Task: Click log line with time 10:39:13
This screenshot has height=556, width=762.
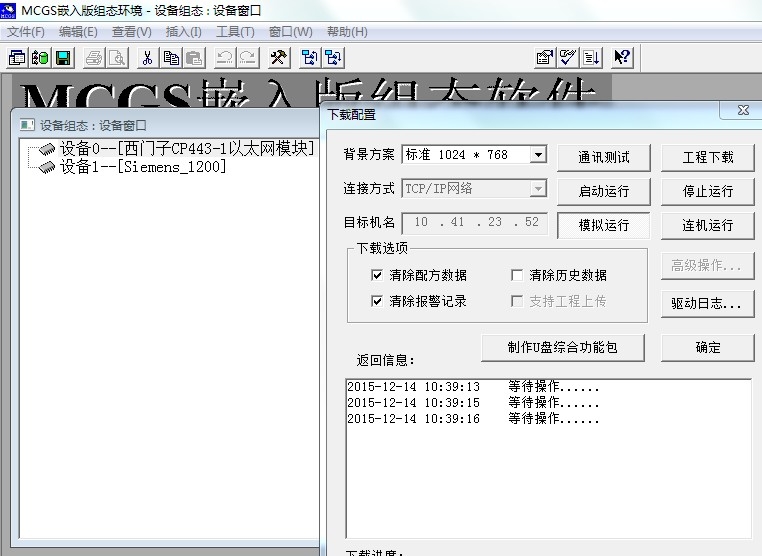Action: point(473,387)
